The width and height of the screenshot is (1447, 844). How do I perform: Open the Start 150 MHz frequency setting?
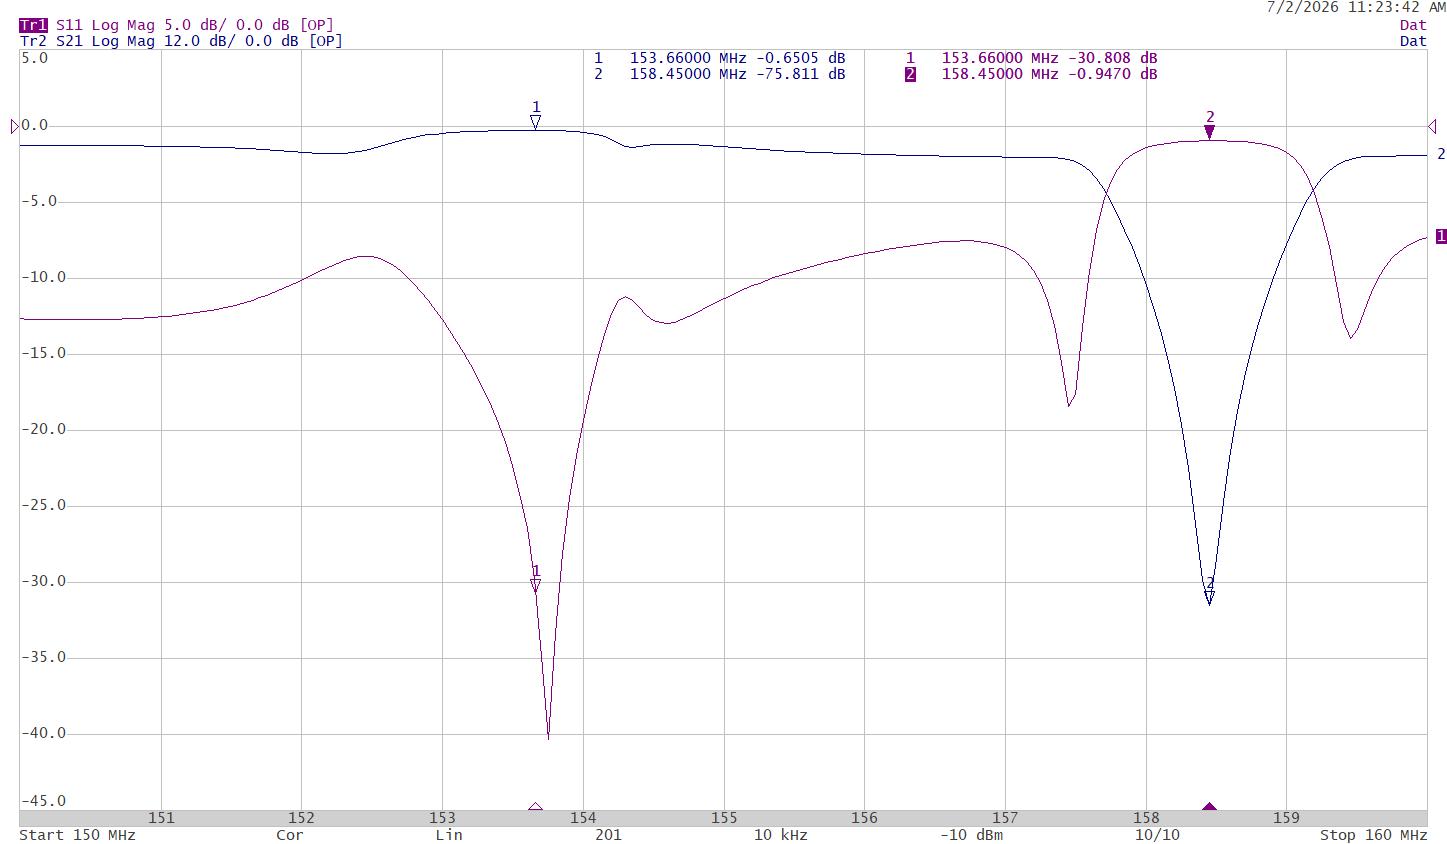(77, 835)
